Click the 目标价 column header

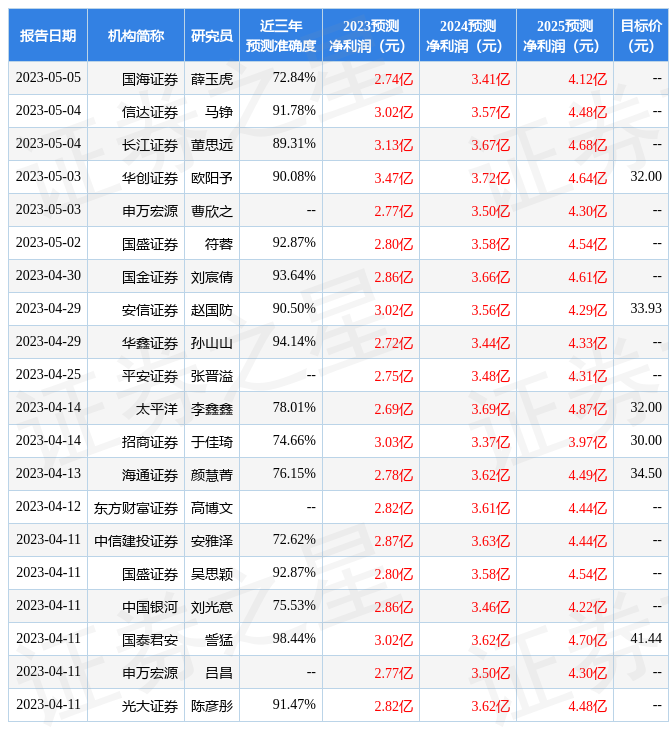[x=641, y=35]
